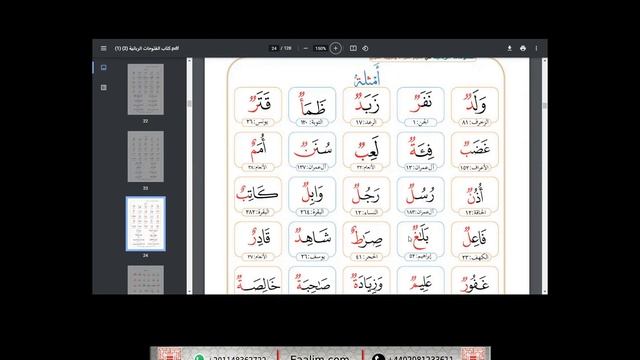The height and width of the screenshot is (360, 640).
Task: Edit the current page number field
Action: pos(274,48)
